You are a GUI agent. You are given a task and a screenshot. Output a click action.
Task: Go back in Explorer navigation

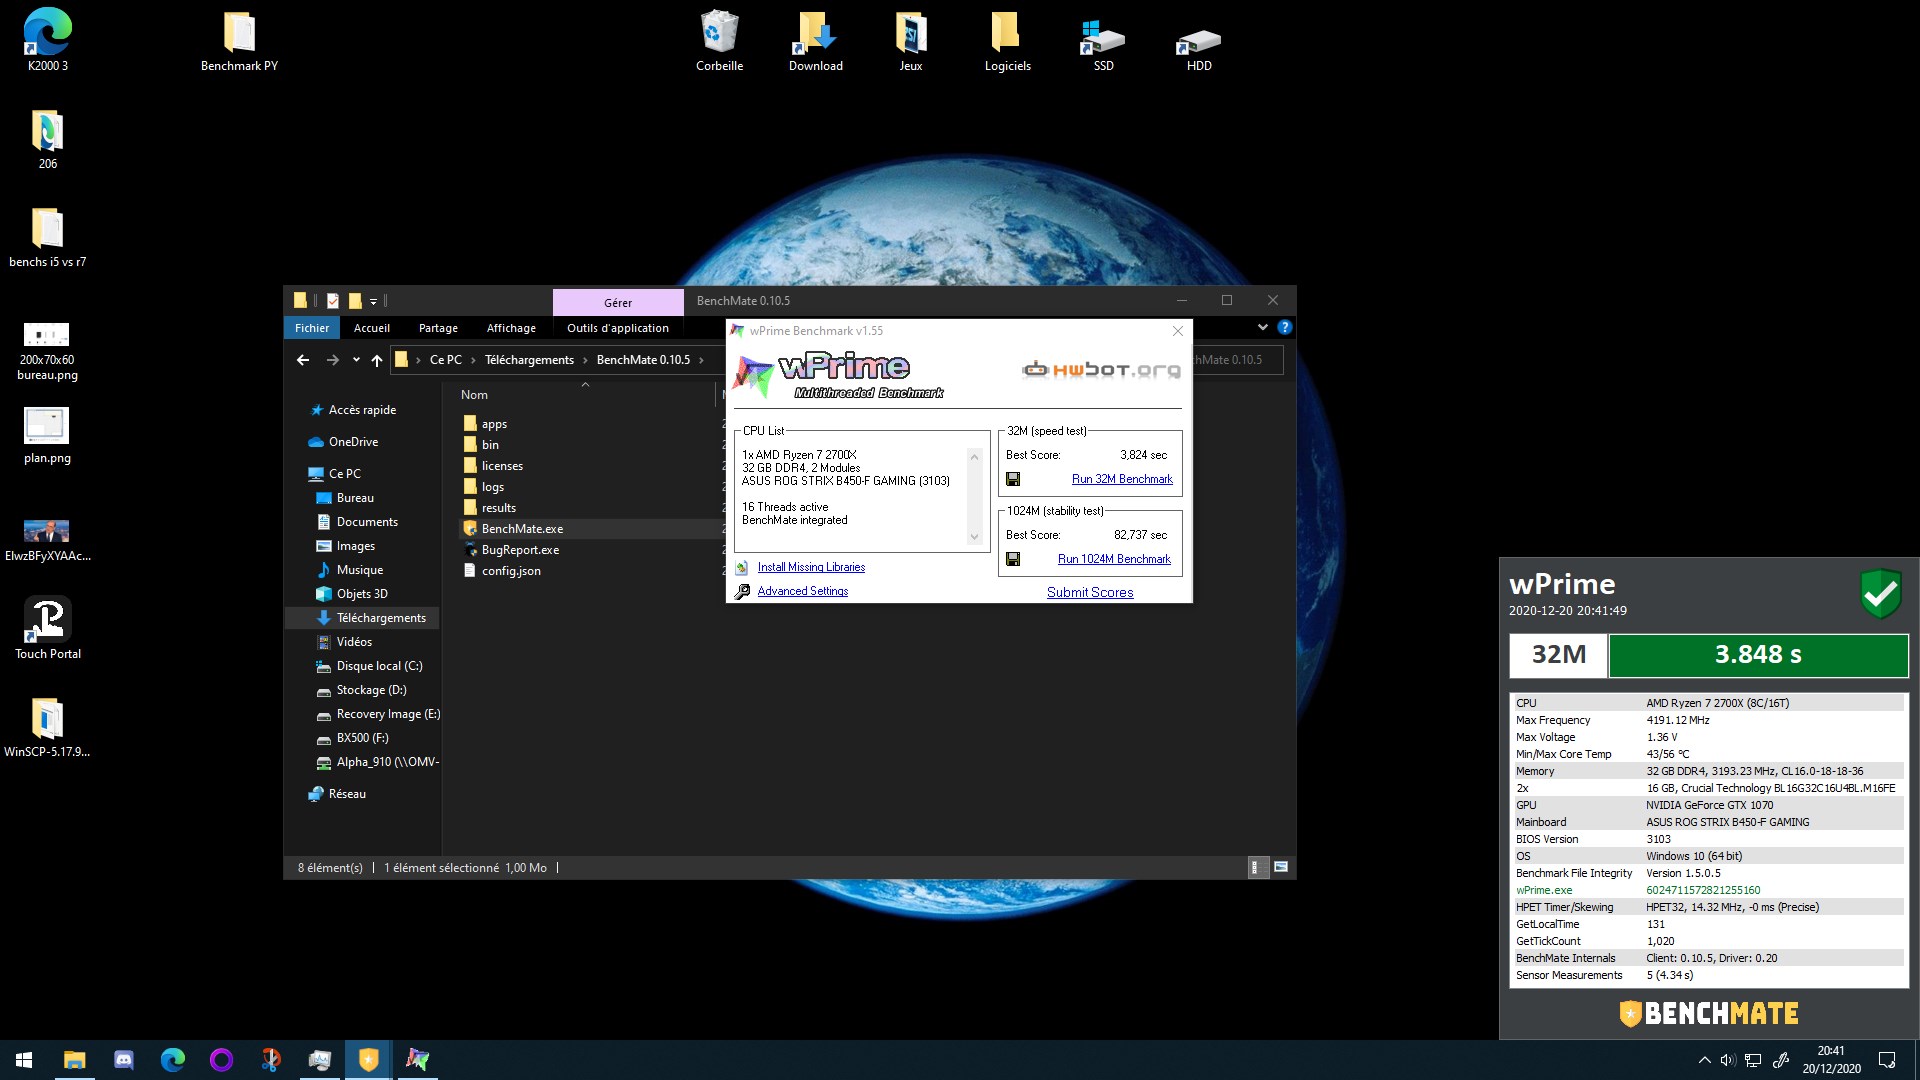click(x=303, y=360)
